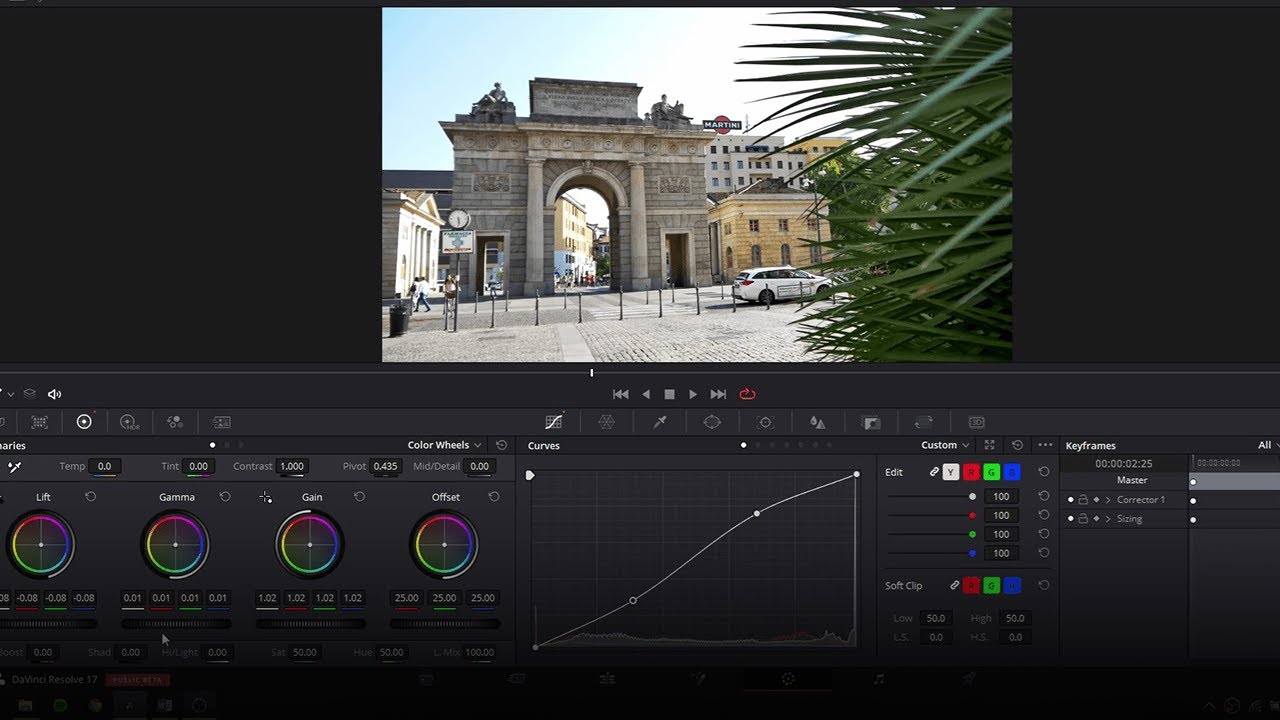Open the Color Match palette
The image size is (1280, 720).
39,422
